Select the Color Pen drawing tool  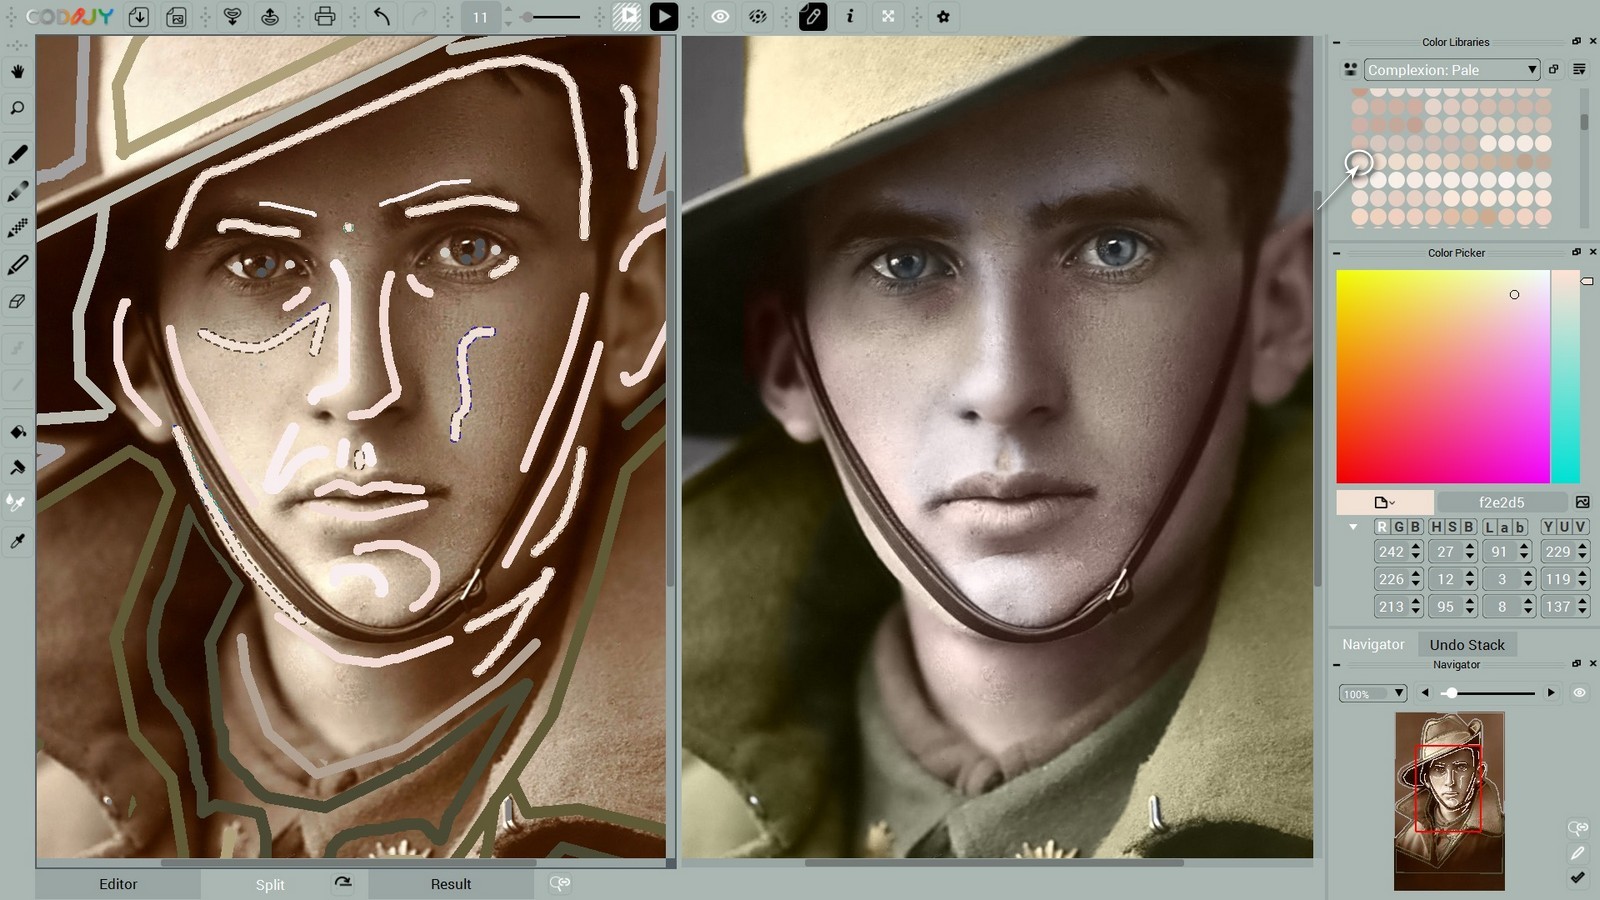(16, 155)
